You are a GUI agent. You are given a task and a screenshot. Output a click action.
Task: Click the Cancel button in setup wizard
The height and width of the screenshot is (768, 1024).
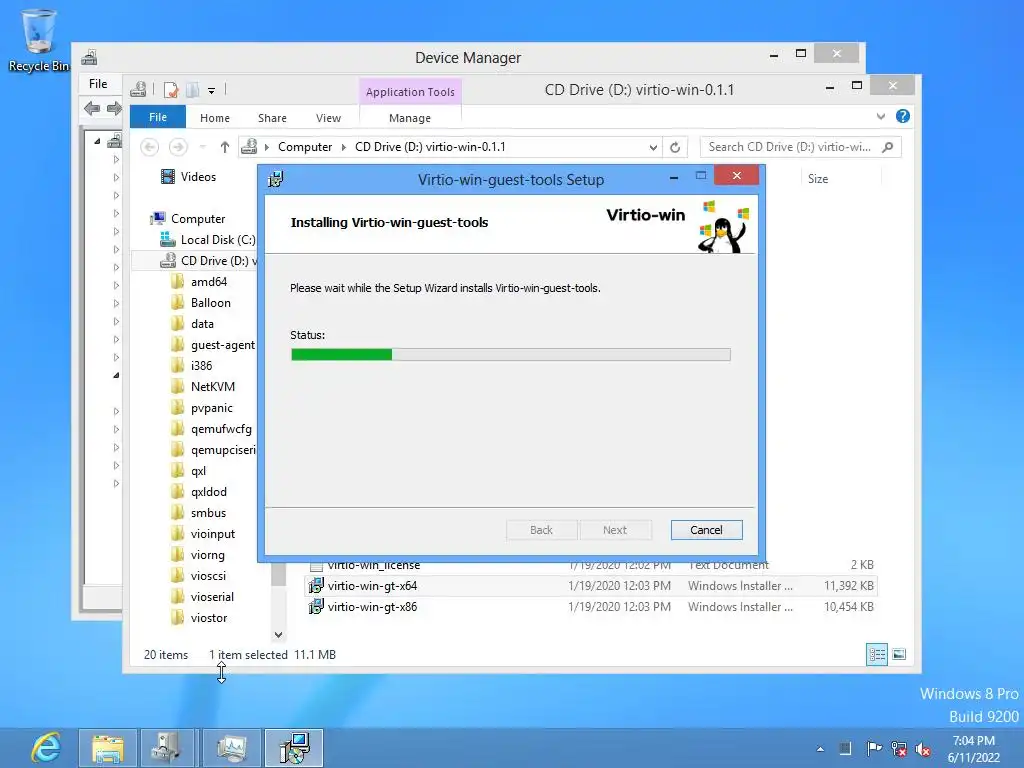point(707,530)
